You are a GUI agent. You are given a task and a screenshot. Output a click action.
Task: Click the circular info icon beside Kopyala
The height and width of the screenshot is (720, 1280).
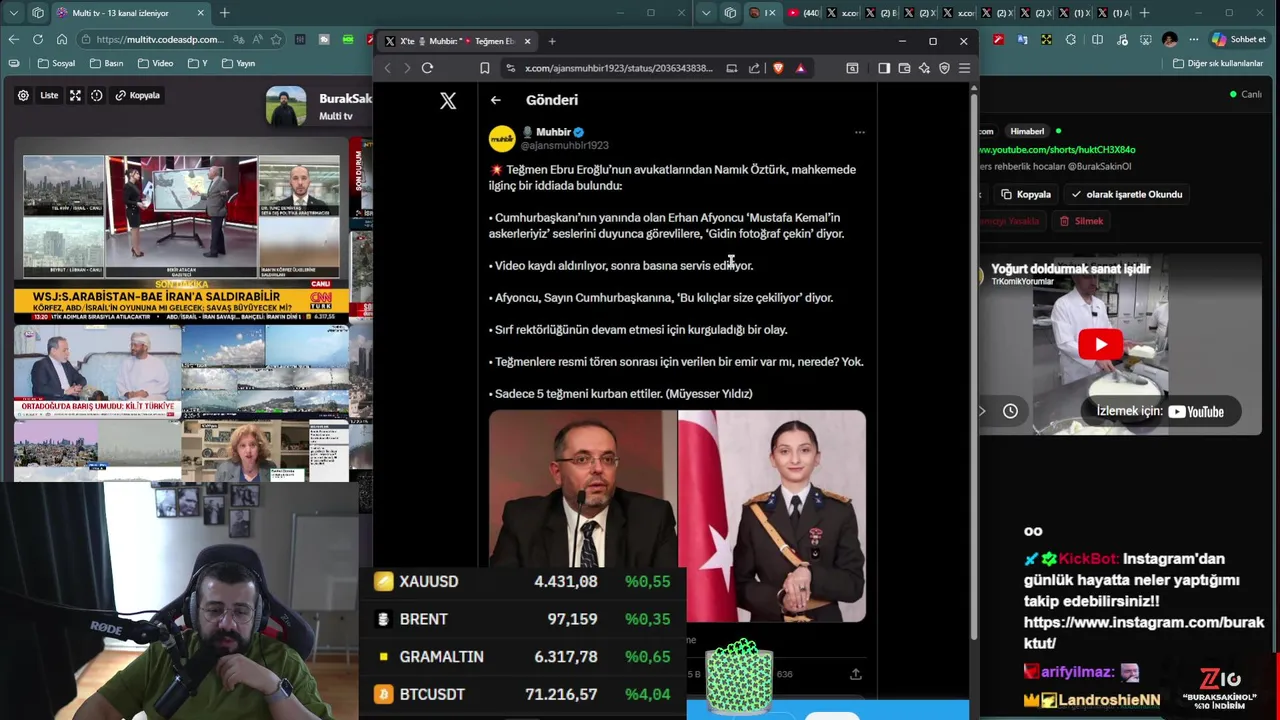pos(97,95)
